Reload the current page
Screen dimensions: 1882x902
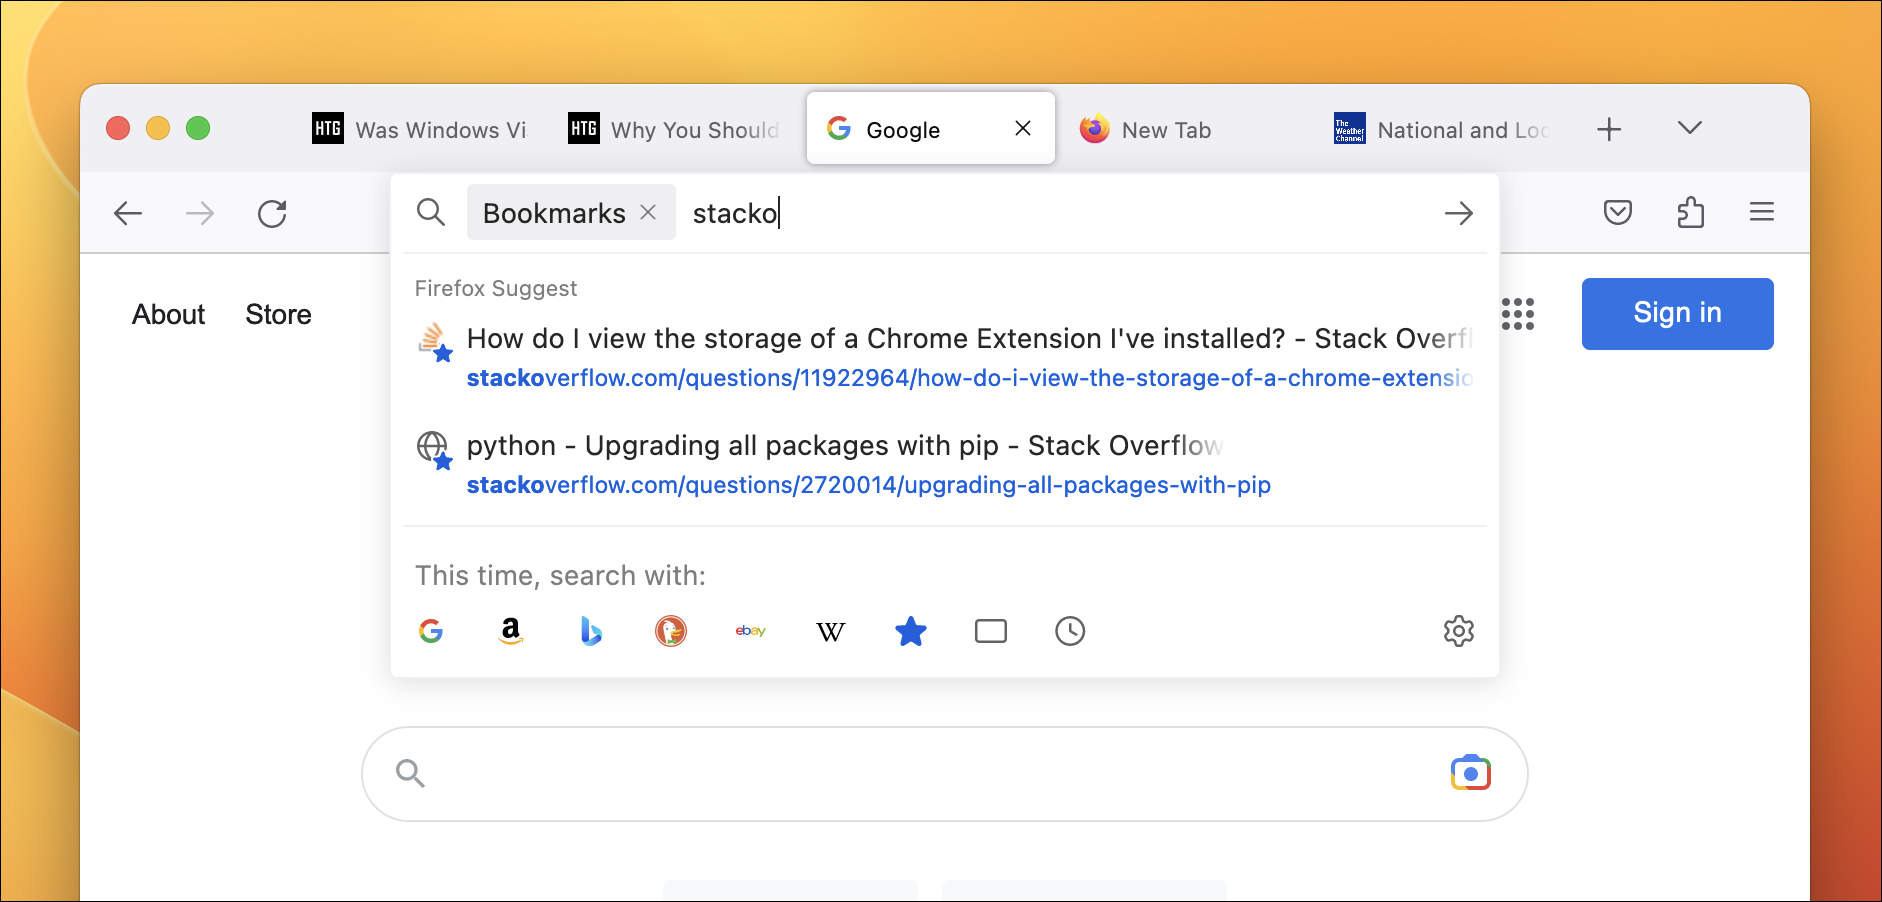click(272, 213)
